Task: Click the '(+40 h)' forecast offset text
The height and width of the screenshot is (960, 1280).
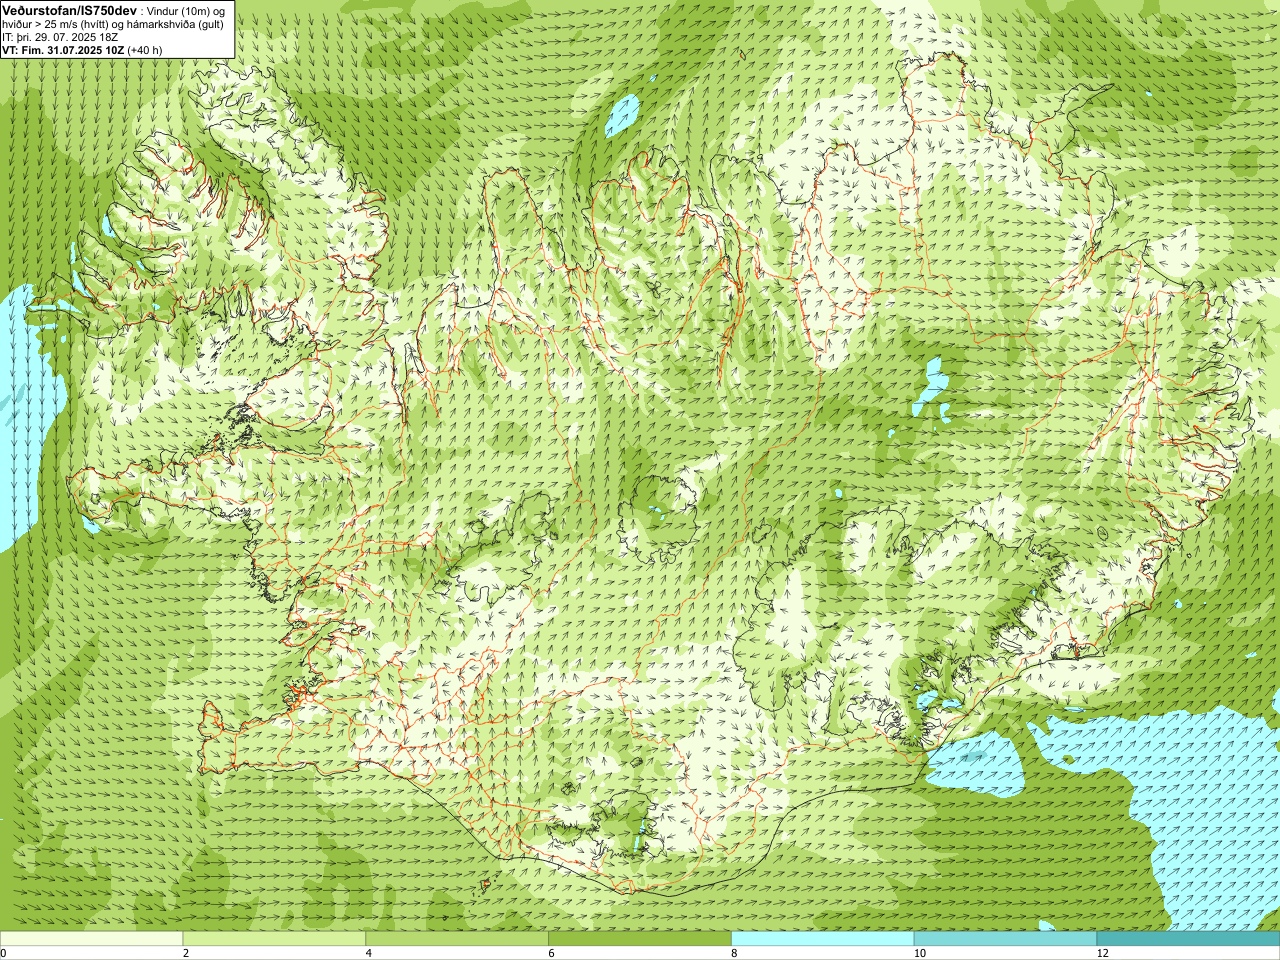Action: click(x=145, y=50)
